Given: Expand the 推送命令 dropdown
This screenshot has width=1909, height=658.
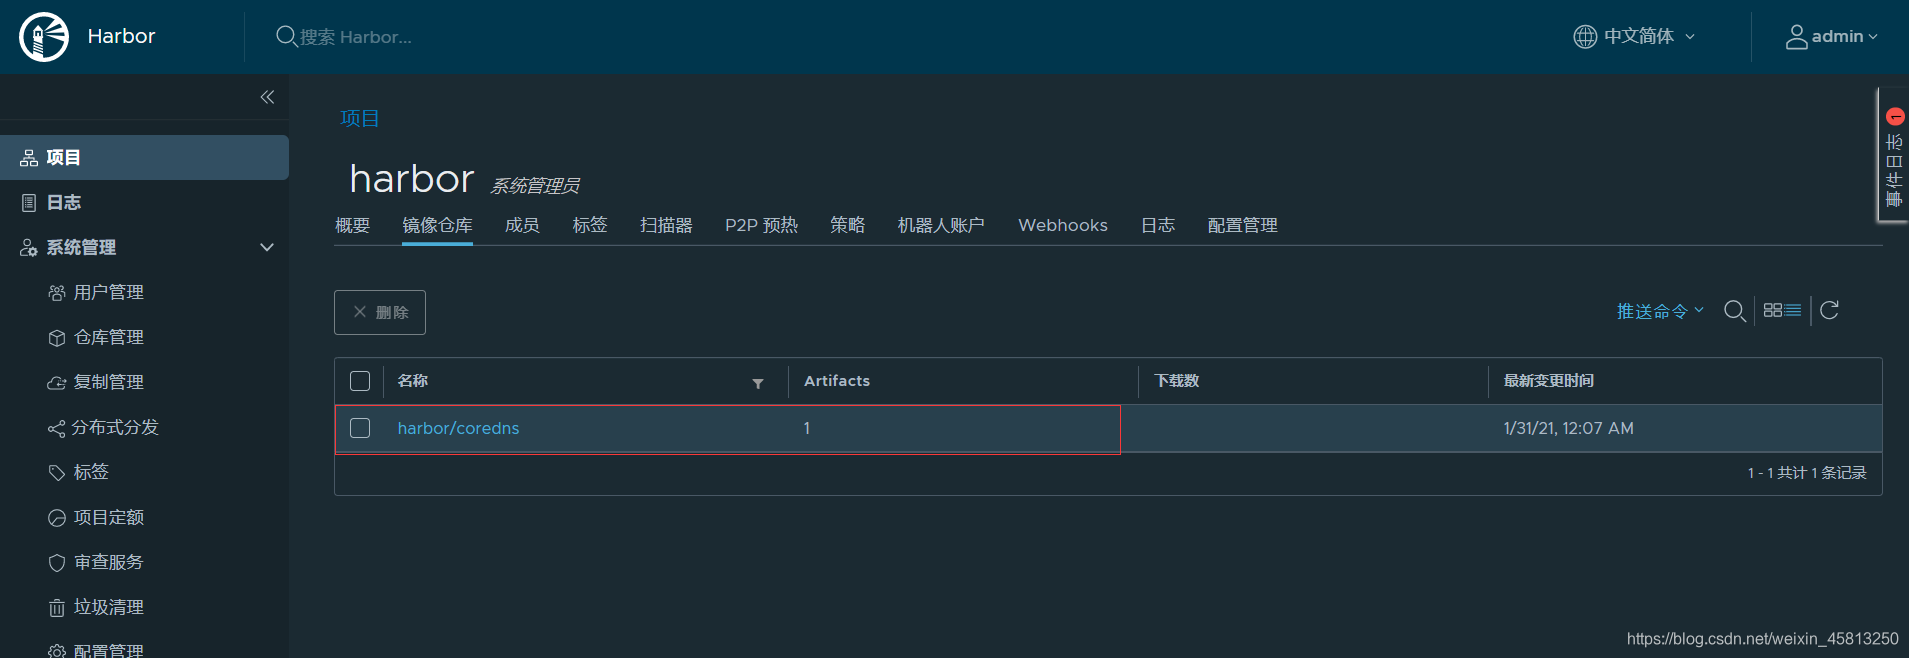Looking at the screenshot, I should click(x=1660, y=311).
